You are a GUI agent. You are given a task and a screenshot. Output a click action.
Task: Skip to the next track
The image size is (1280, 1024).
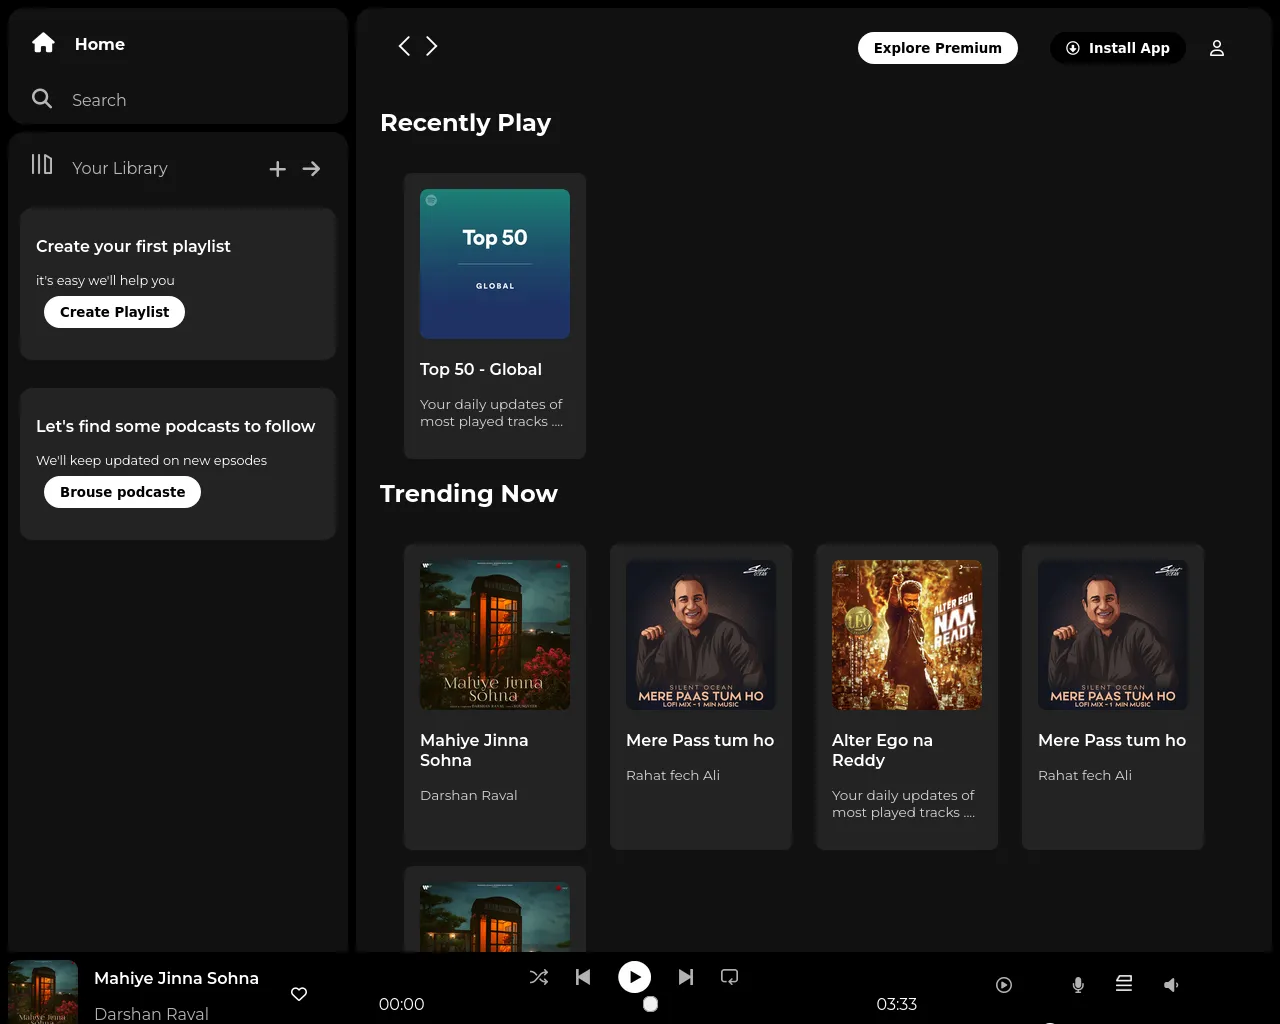coord(686,977)
